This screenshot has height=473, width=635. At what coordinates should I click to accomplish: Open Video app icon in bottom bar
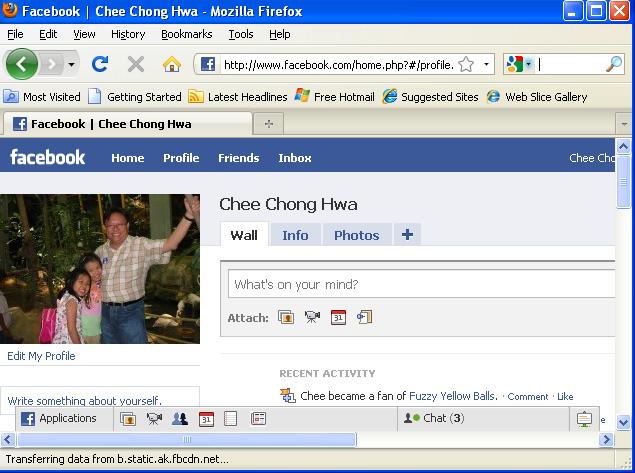point(154,419)
